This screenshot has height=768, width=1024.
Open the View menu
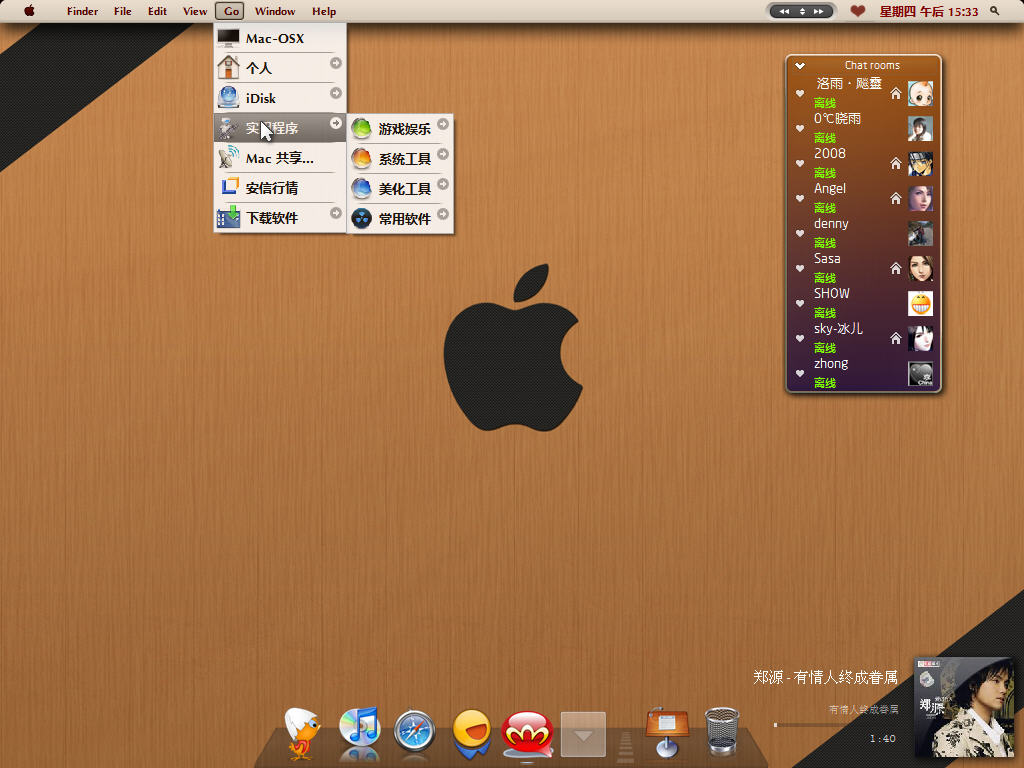tap(195, 11)
